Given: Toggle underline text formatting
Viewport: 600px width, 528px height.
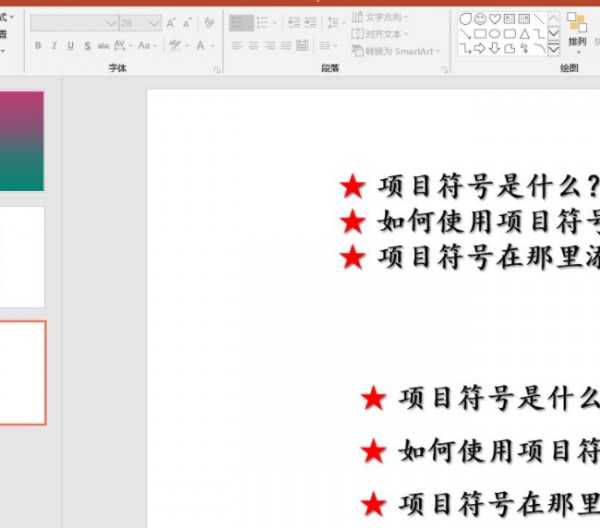Looking at the screenshot, I should click(x=70, y=45).
